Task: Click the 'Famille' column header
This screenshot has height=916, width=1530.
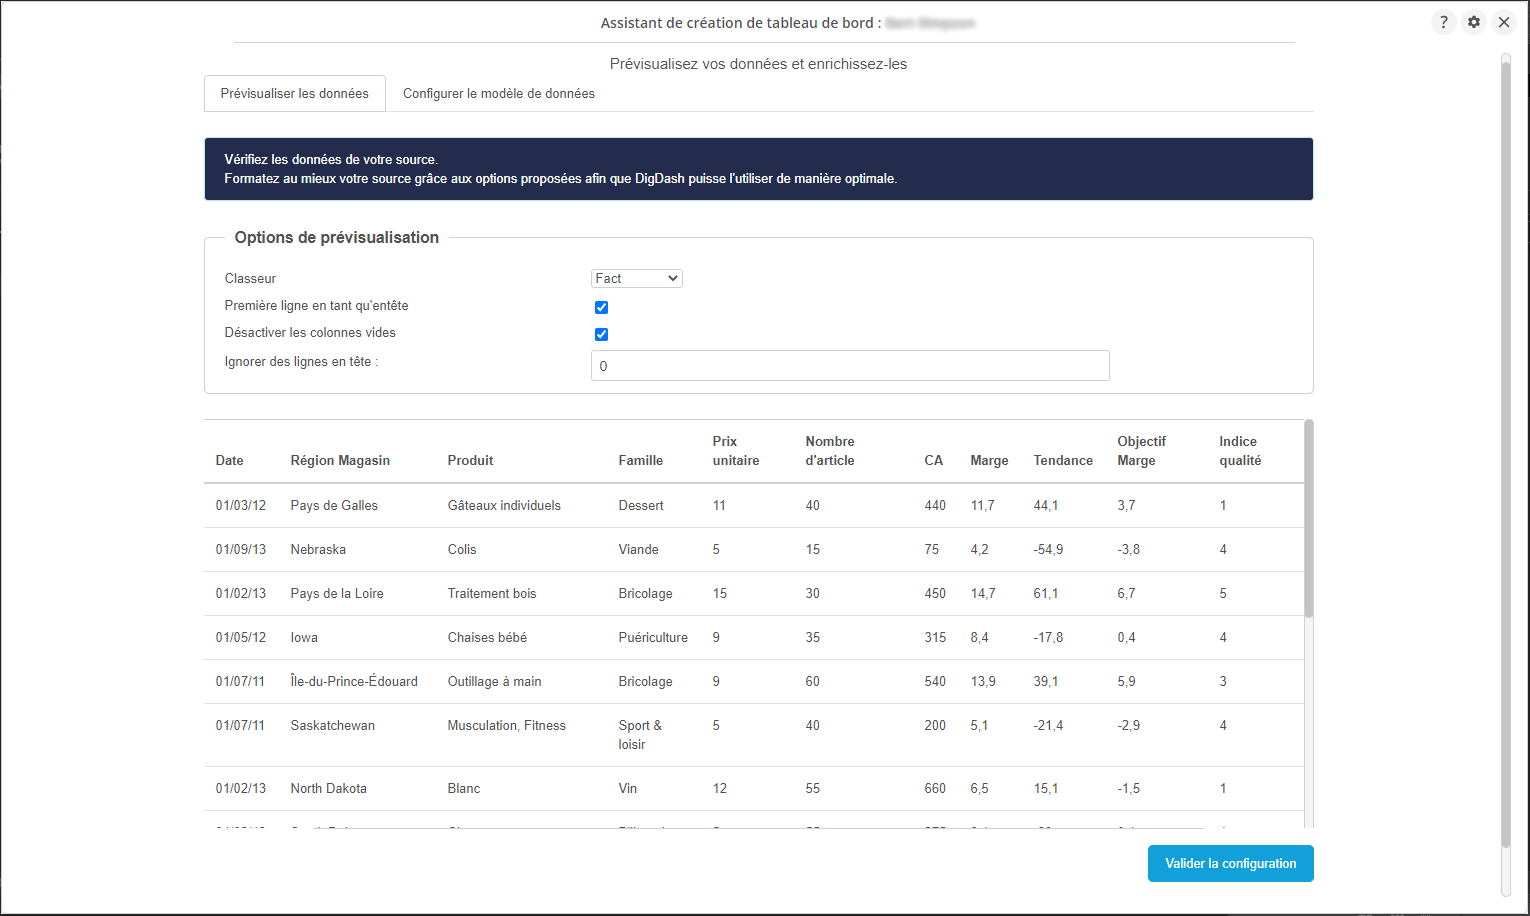Action: coord(641,460)
